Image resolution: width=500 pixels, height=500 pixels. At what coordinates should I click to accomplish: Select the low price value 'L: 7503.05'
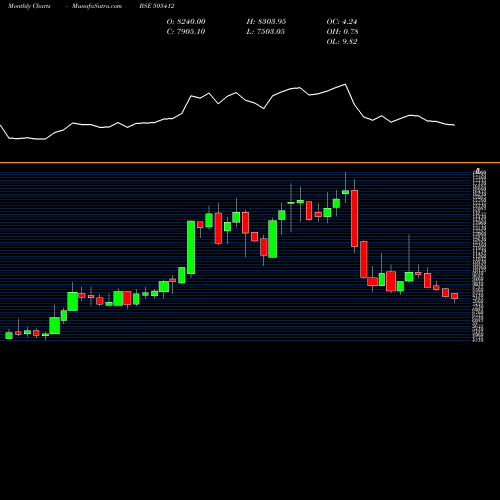266,32
